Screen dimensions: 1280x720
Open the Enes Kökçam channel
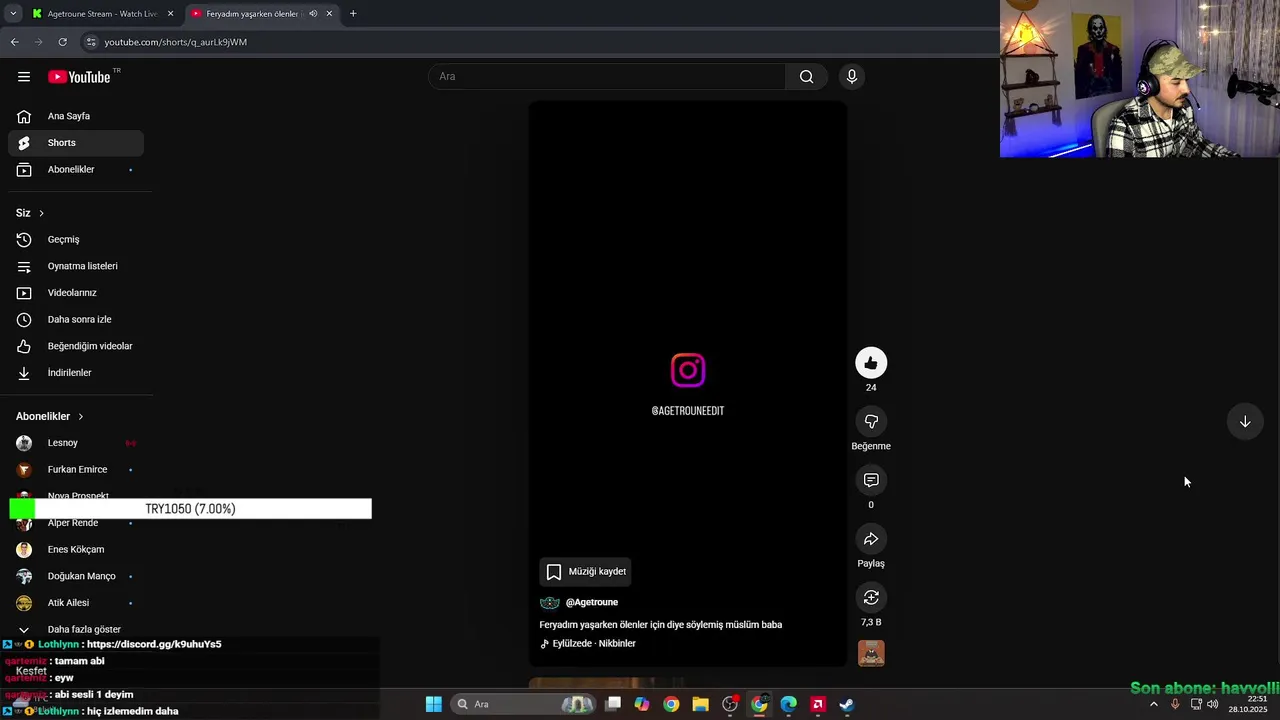click(76, 550)
